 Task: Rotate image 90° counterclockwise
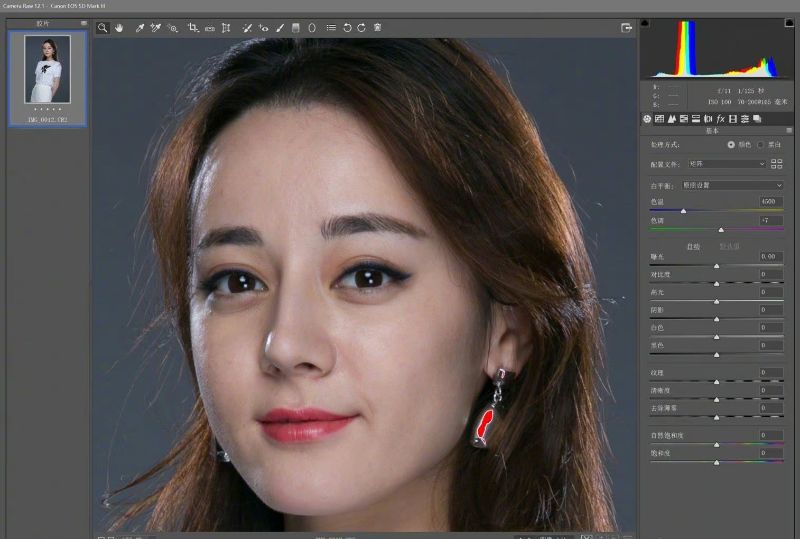346,28
